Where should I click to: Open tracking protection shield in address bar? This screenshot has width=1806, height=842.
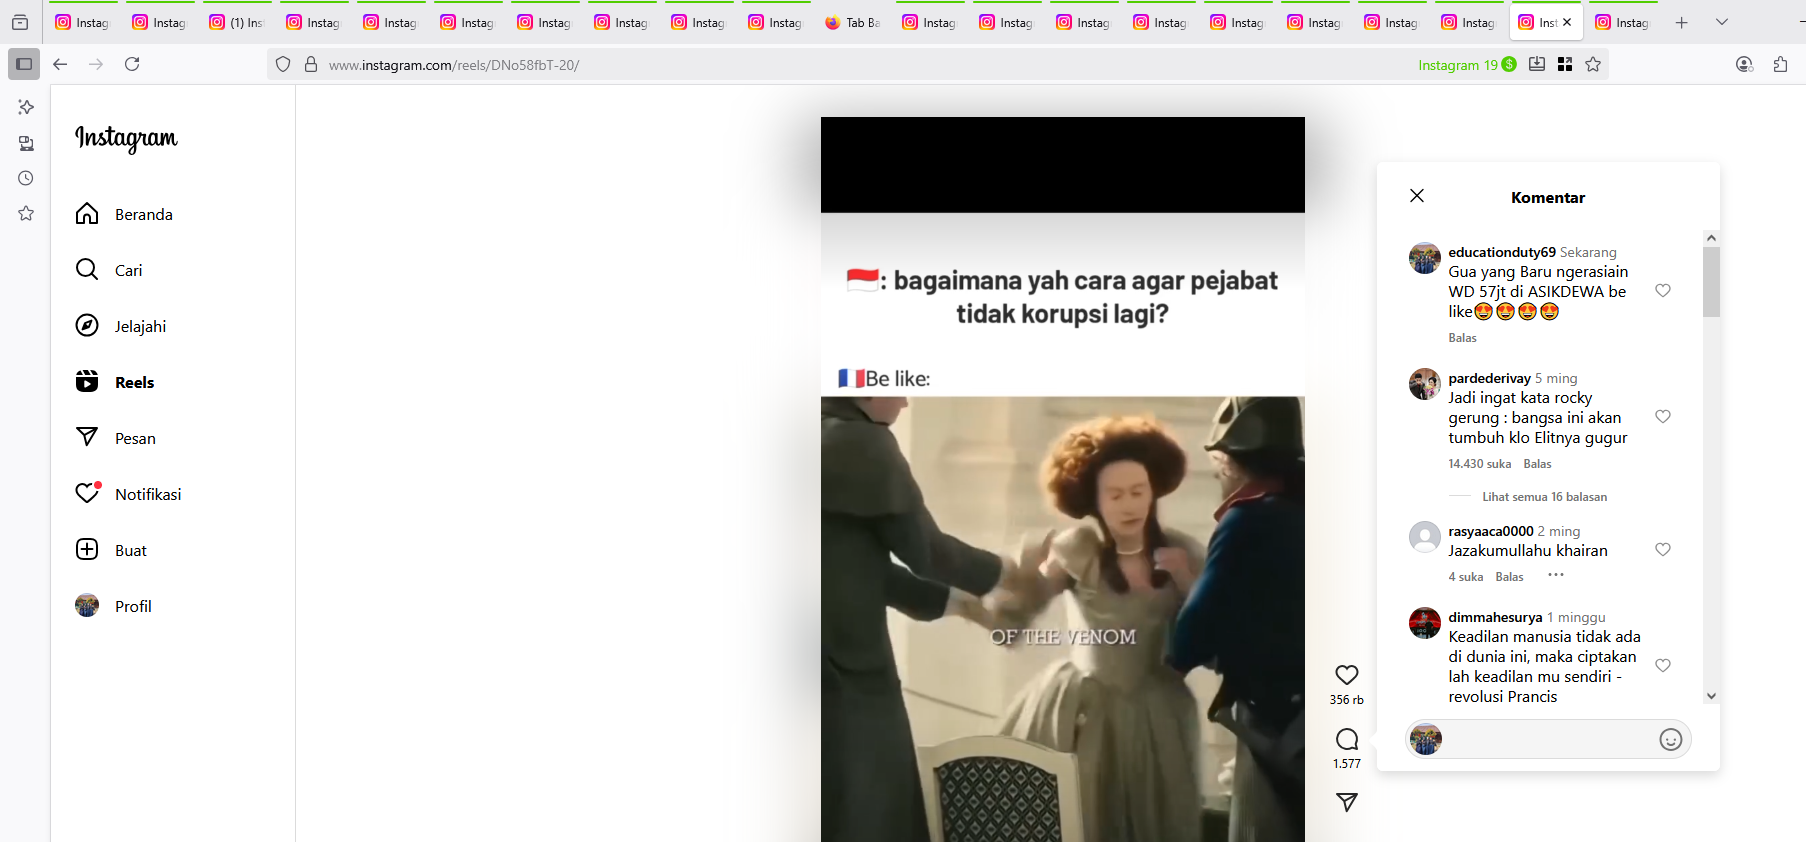click(x=283, y=64)
